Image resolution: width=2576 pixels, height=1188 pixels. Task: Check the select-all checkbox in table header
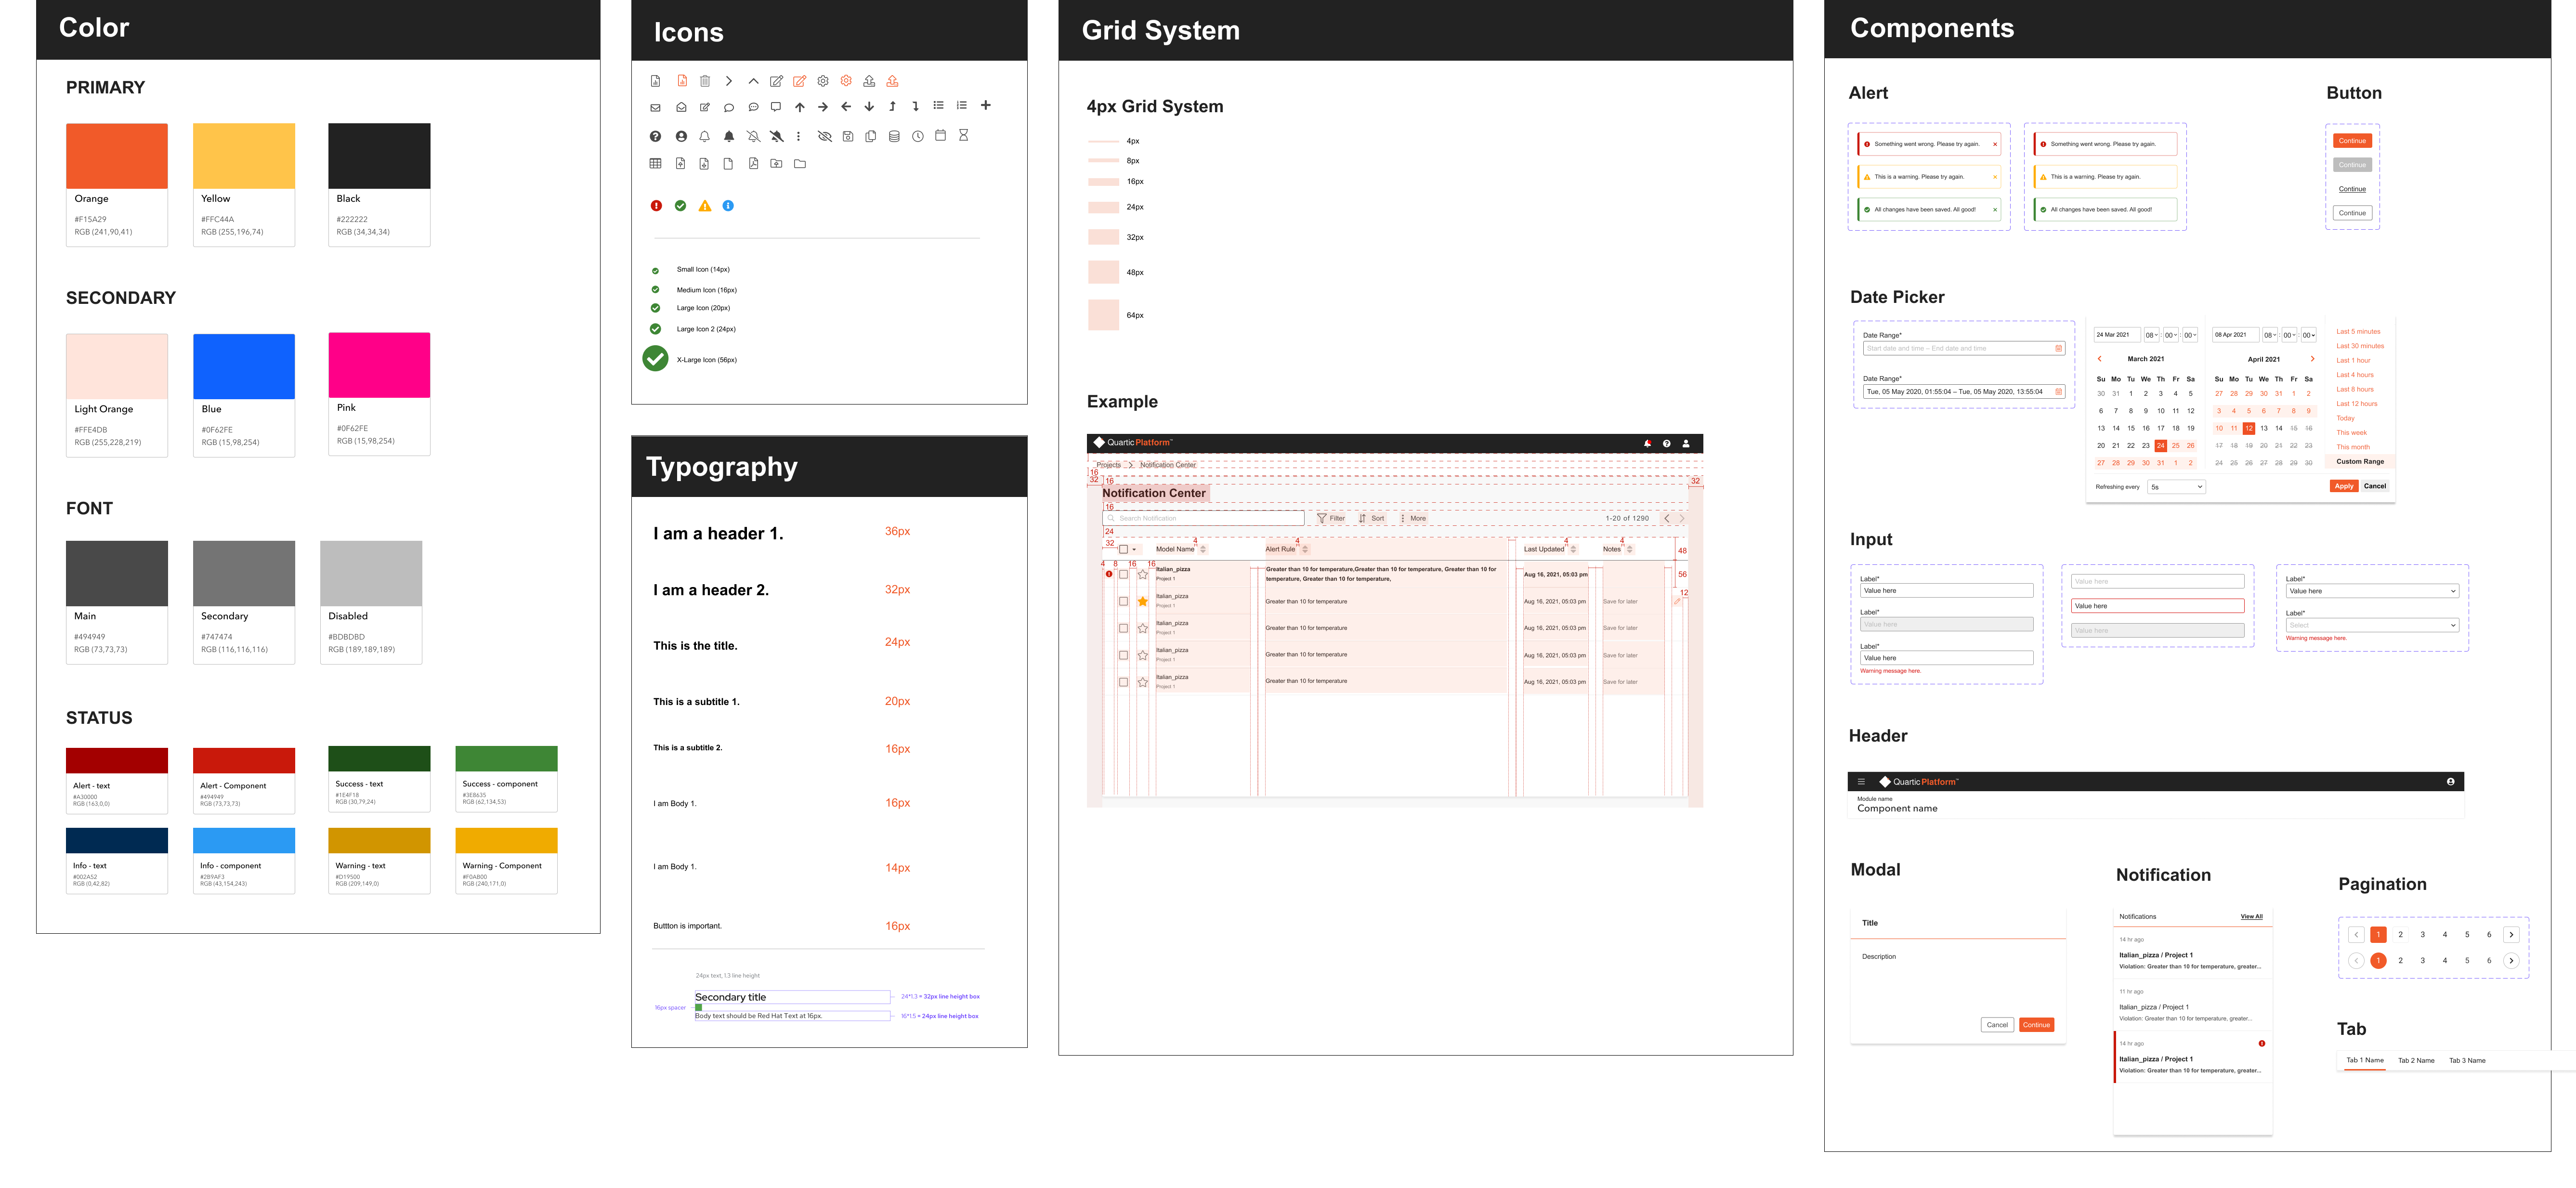pos(1123,549)
